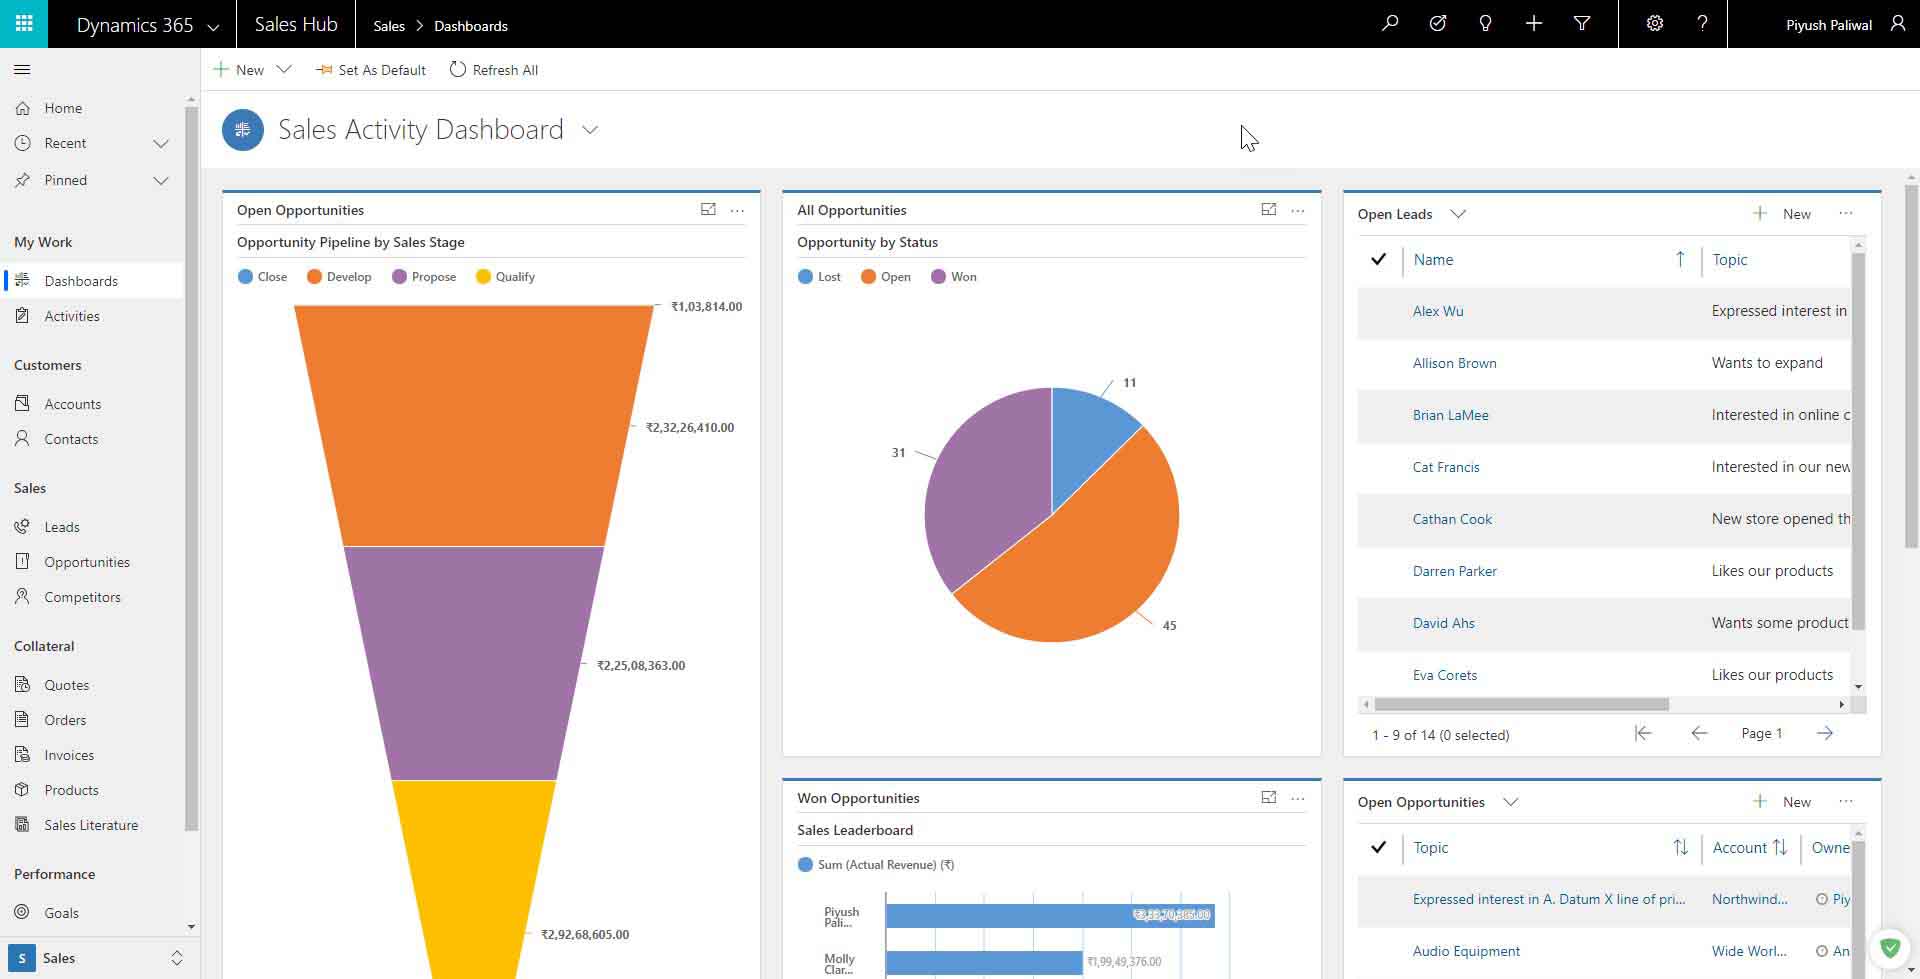
Task: Click the sidebar vertical scrollbar
Action: click(191, 468)
